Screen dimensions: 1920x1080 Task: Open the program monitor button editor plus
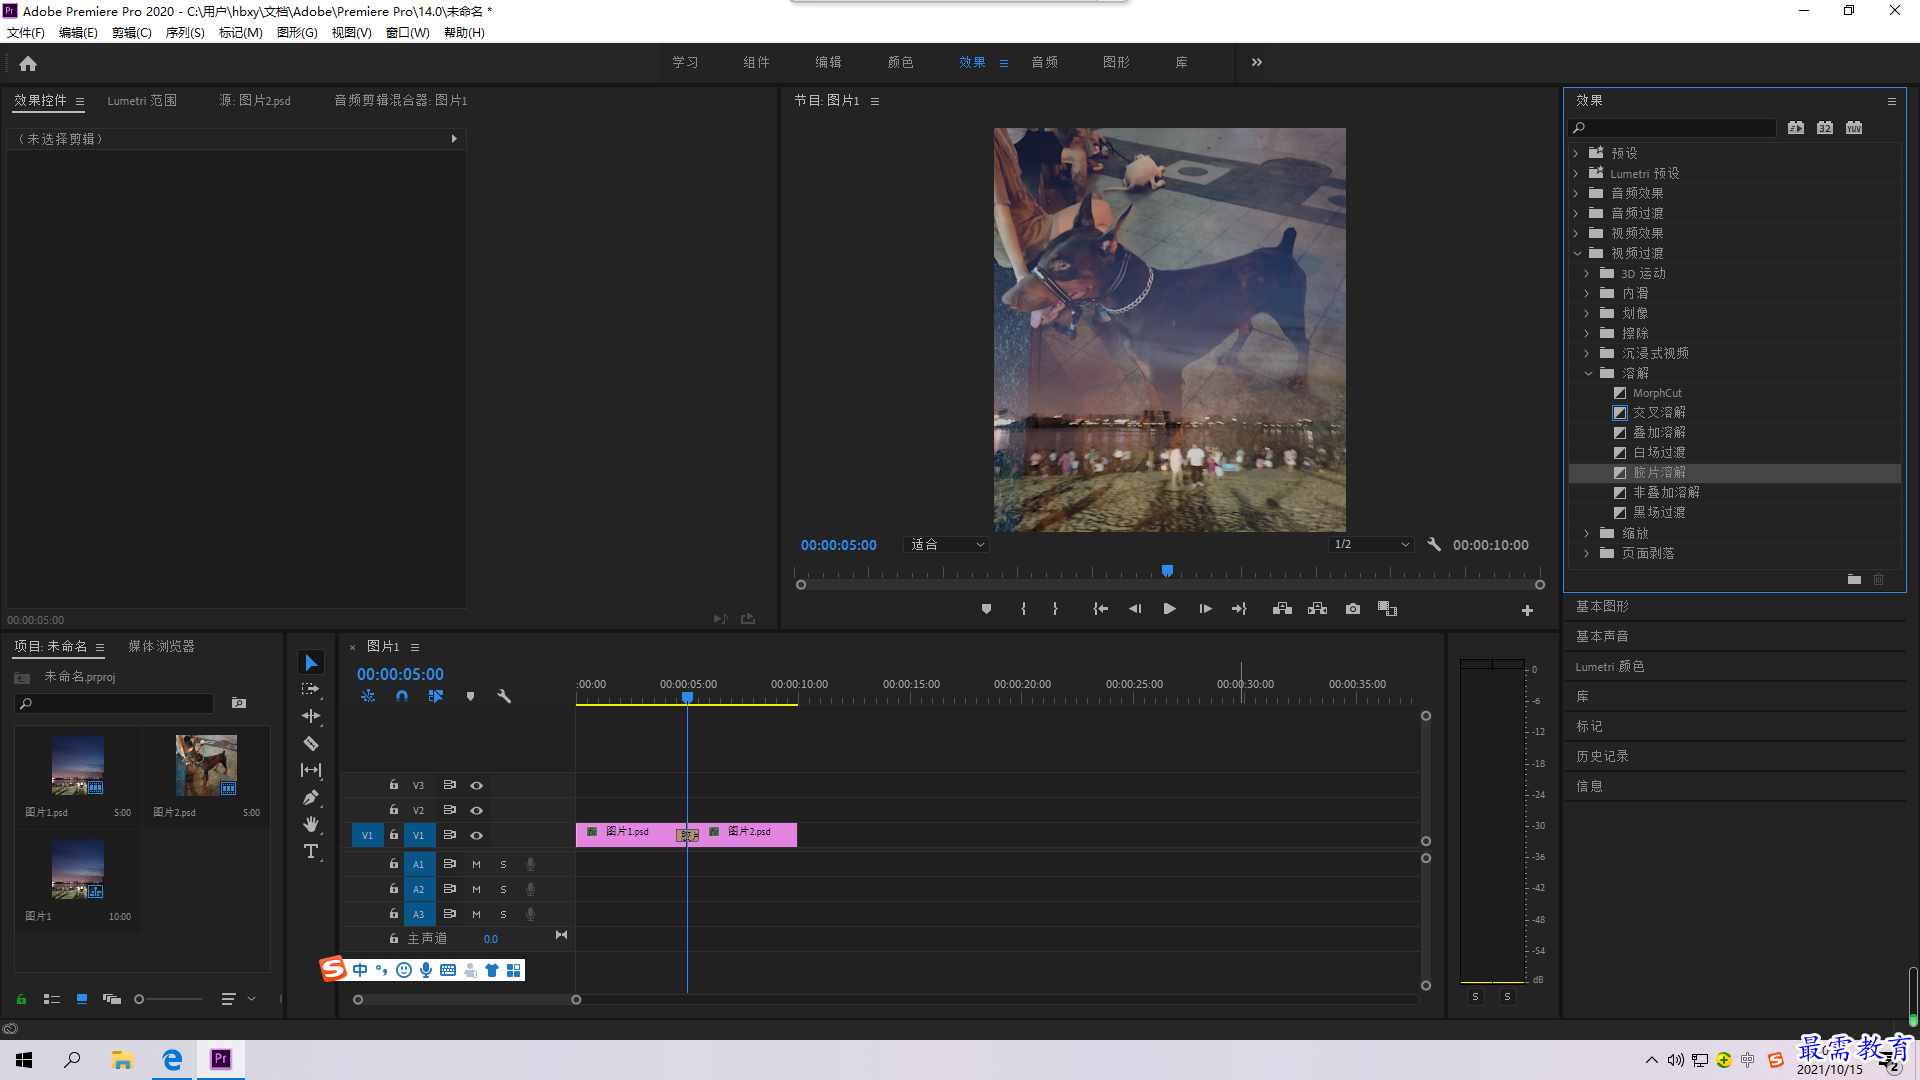(1527, 610)
